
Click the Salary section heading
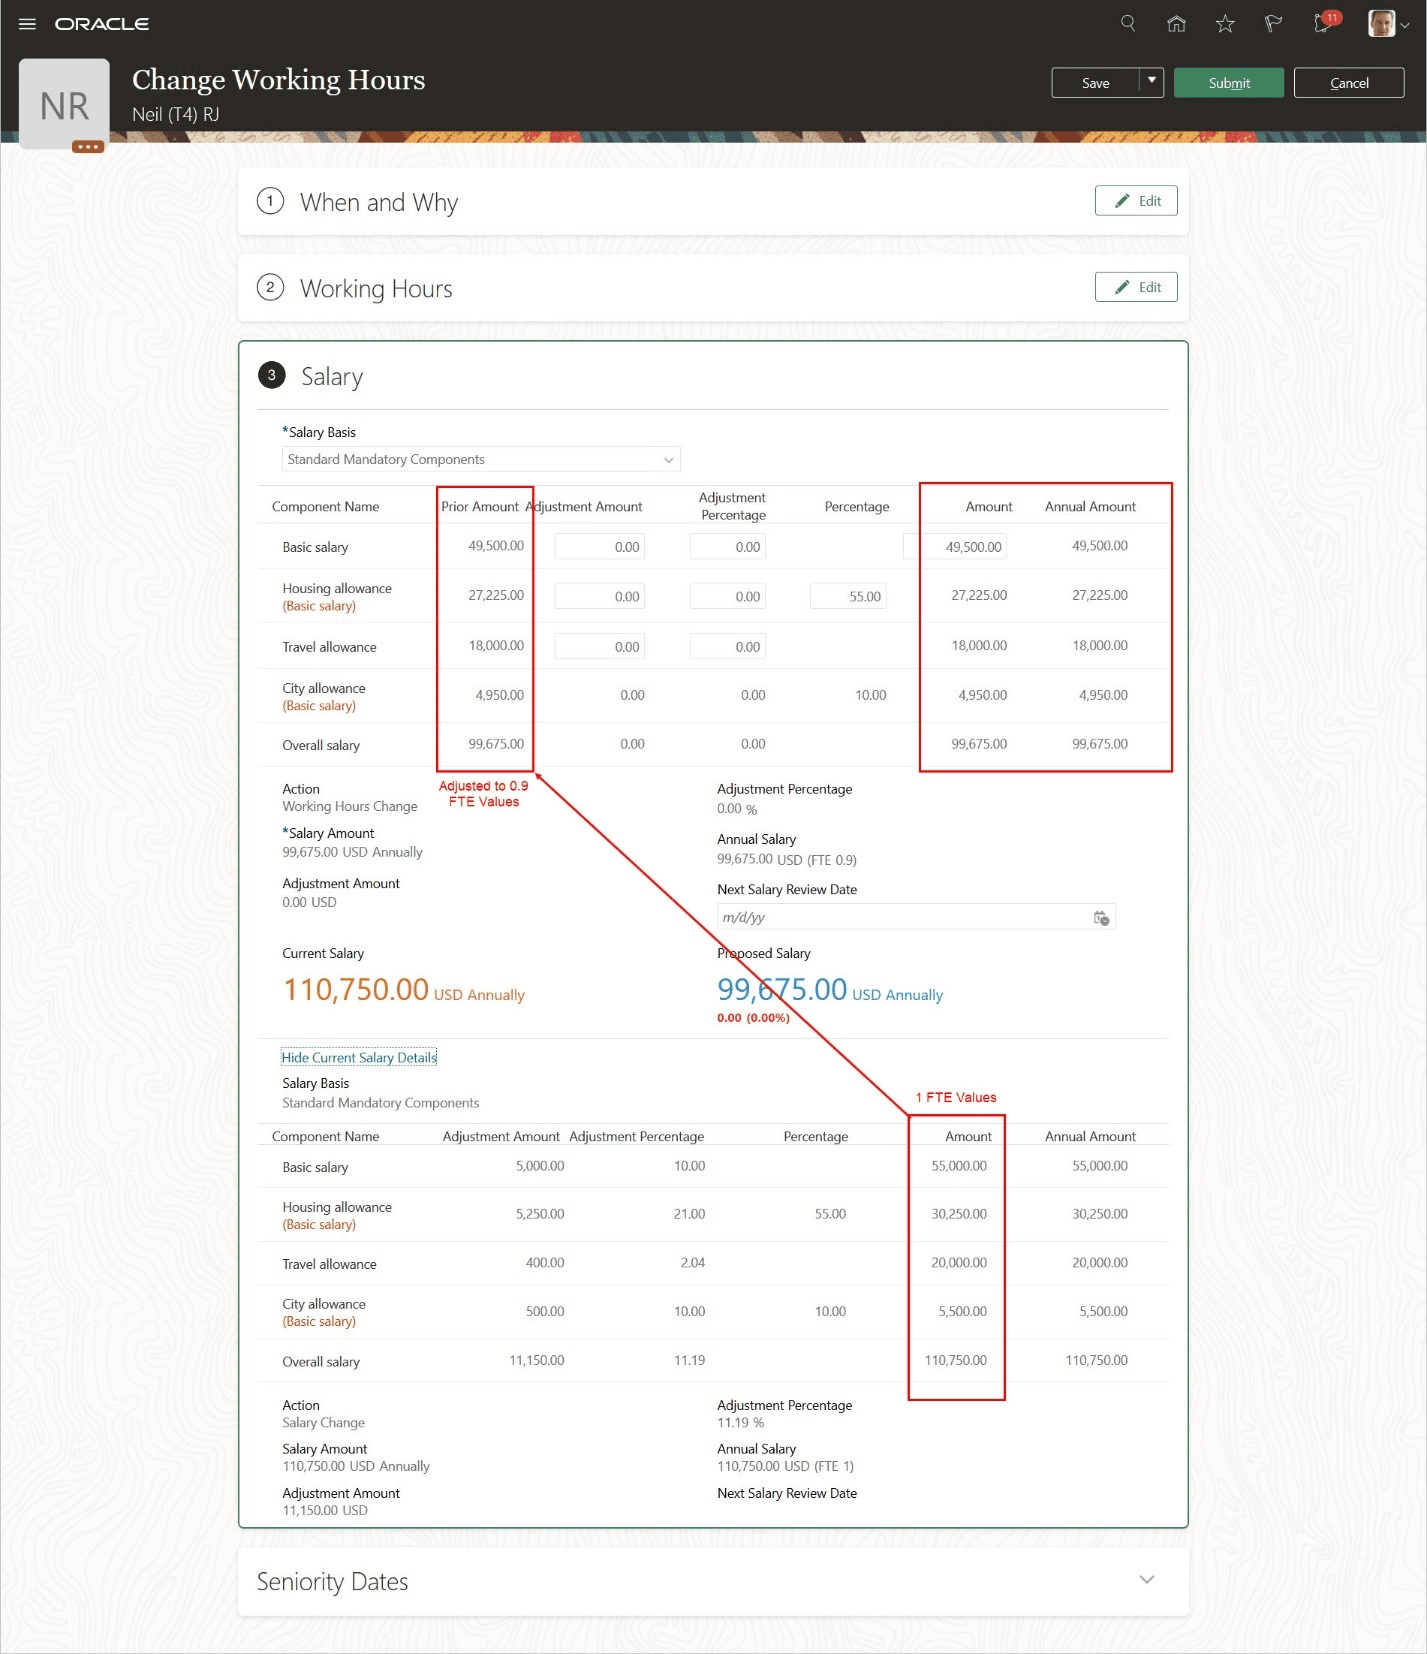(332, 377)
